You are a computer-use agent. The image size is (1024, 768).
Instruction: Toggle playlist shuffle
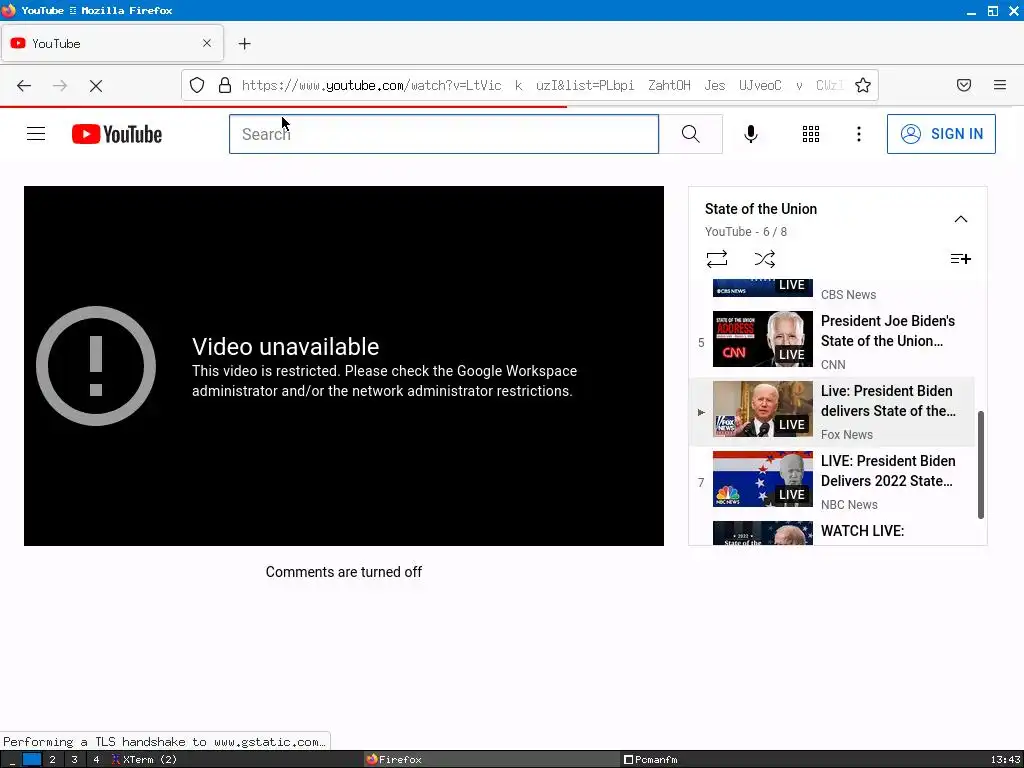click(765, 259)
